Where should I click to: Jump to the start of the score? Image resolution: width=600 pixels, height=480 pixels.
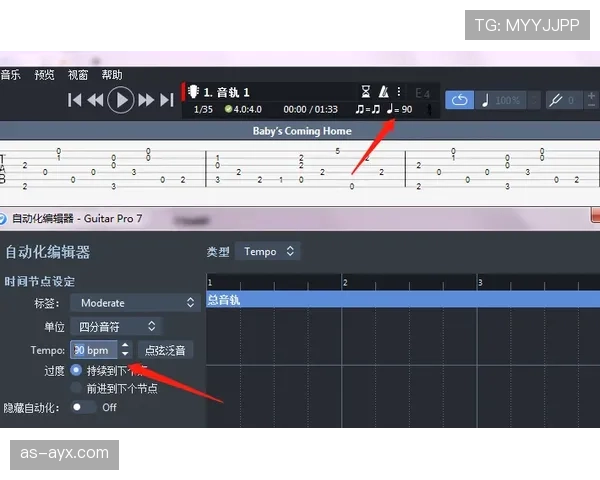(75, 100)
